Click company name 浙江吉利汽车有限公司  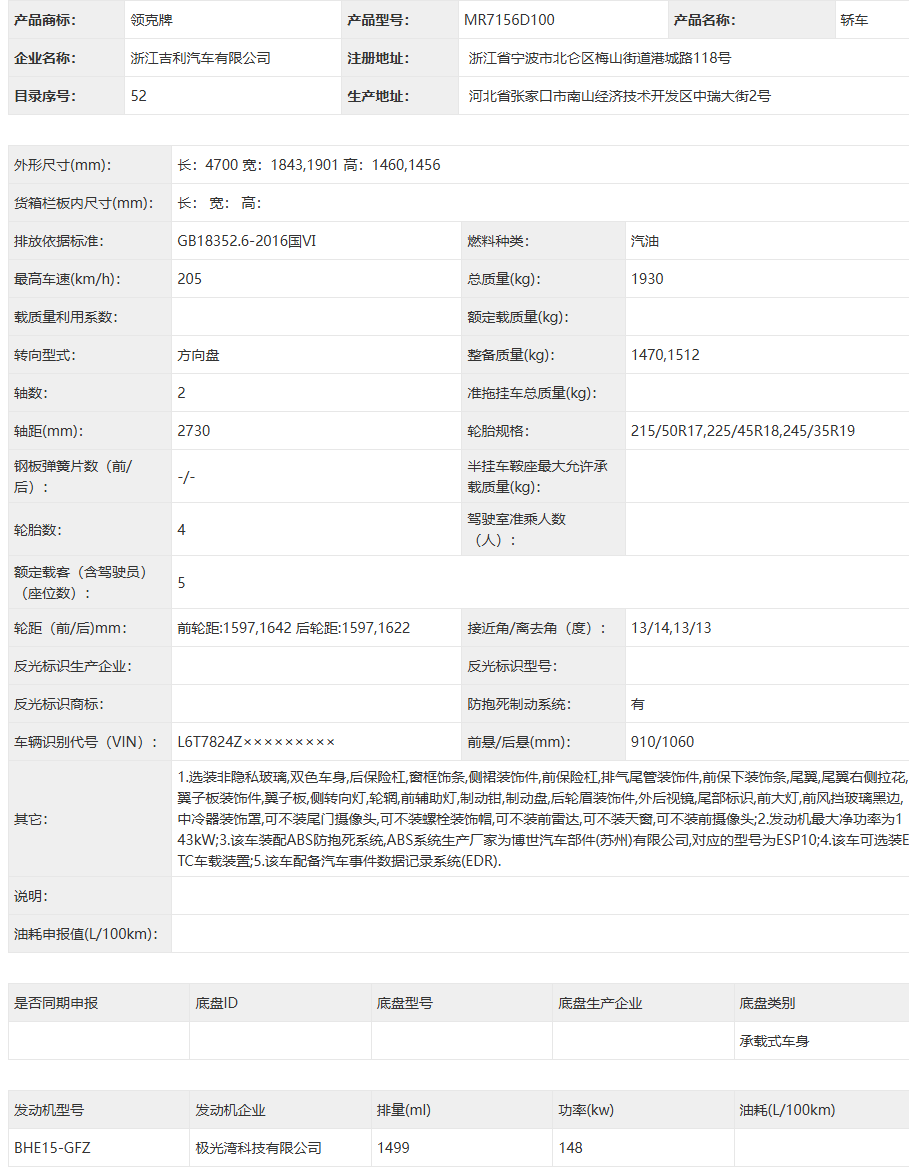(x=200, y=58)
